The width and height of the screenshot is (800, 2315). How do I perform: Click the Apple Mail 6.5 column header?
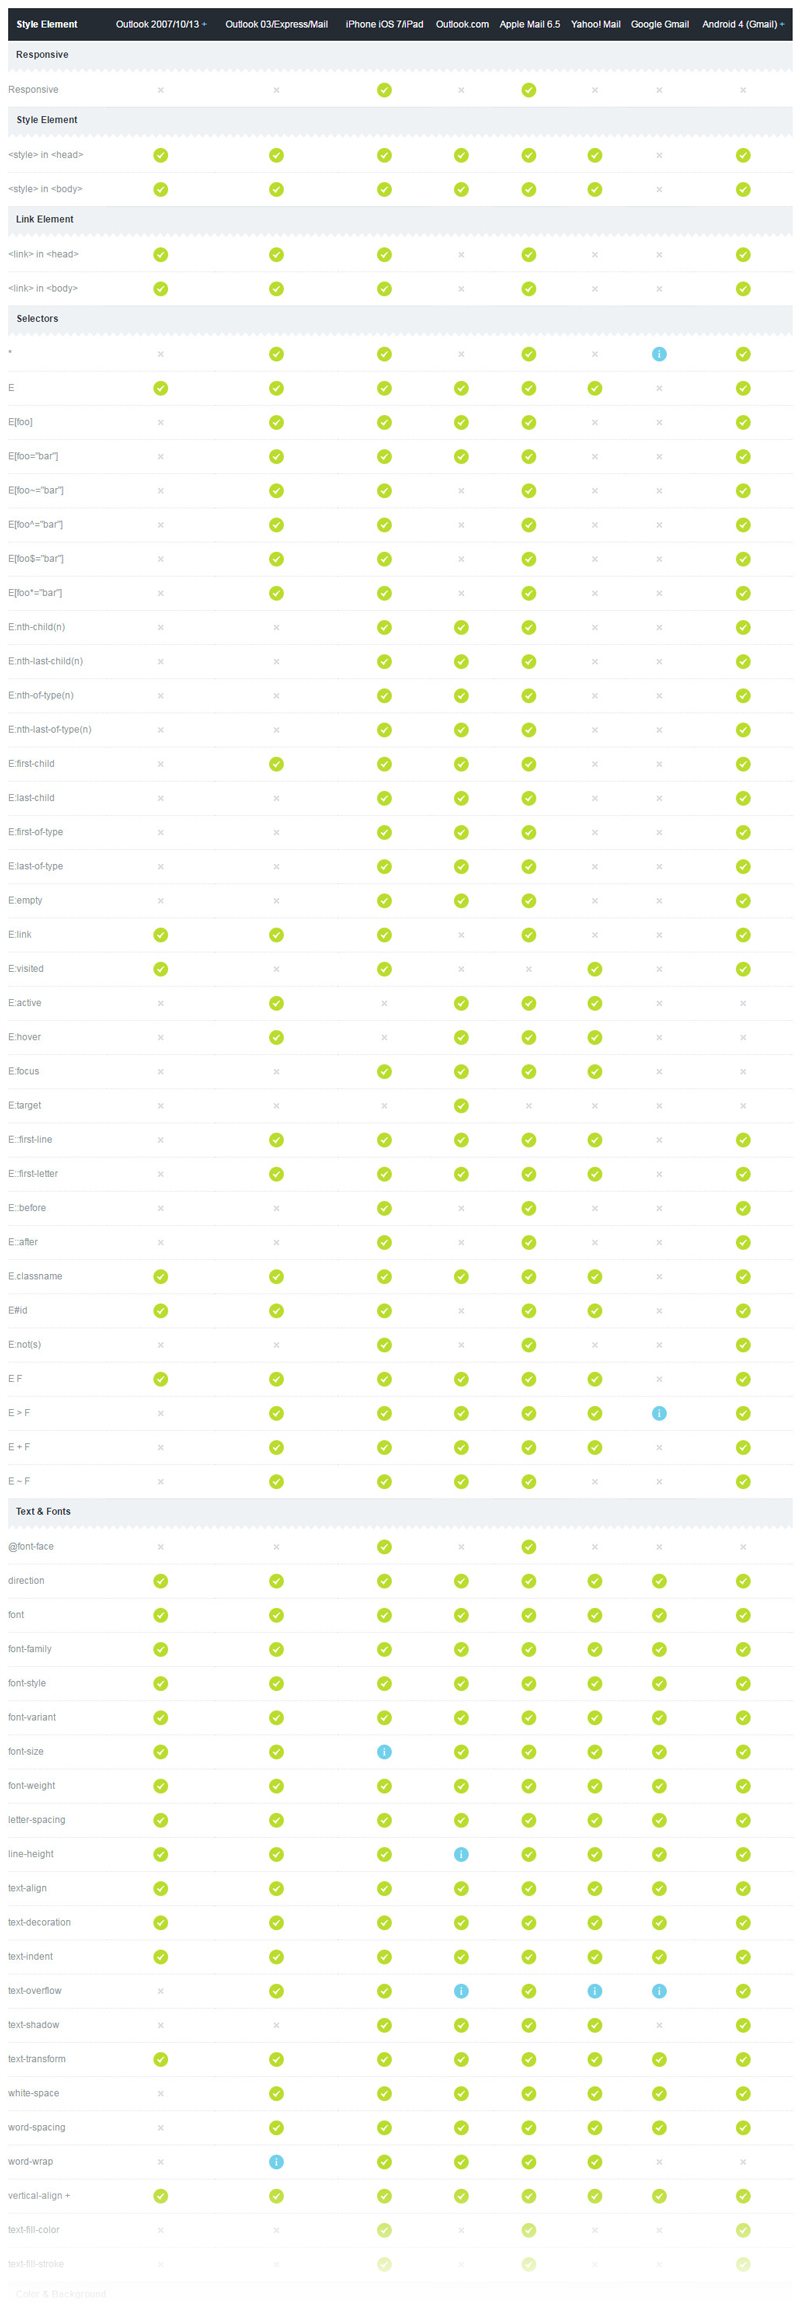tap(530, 24)
